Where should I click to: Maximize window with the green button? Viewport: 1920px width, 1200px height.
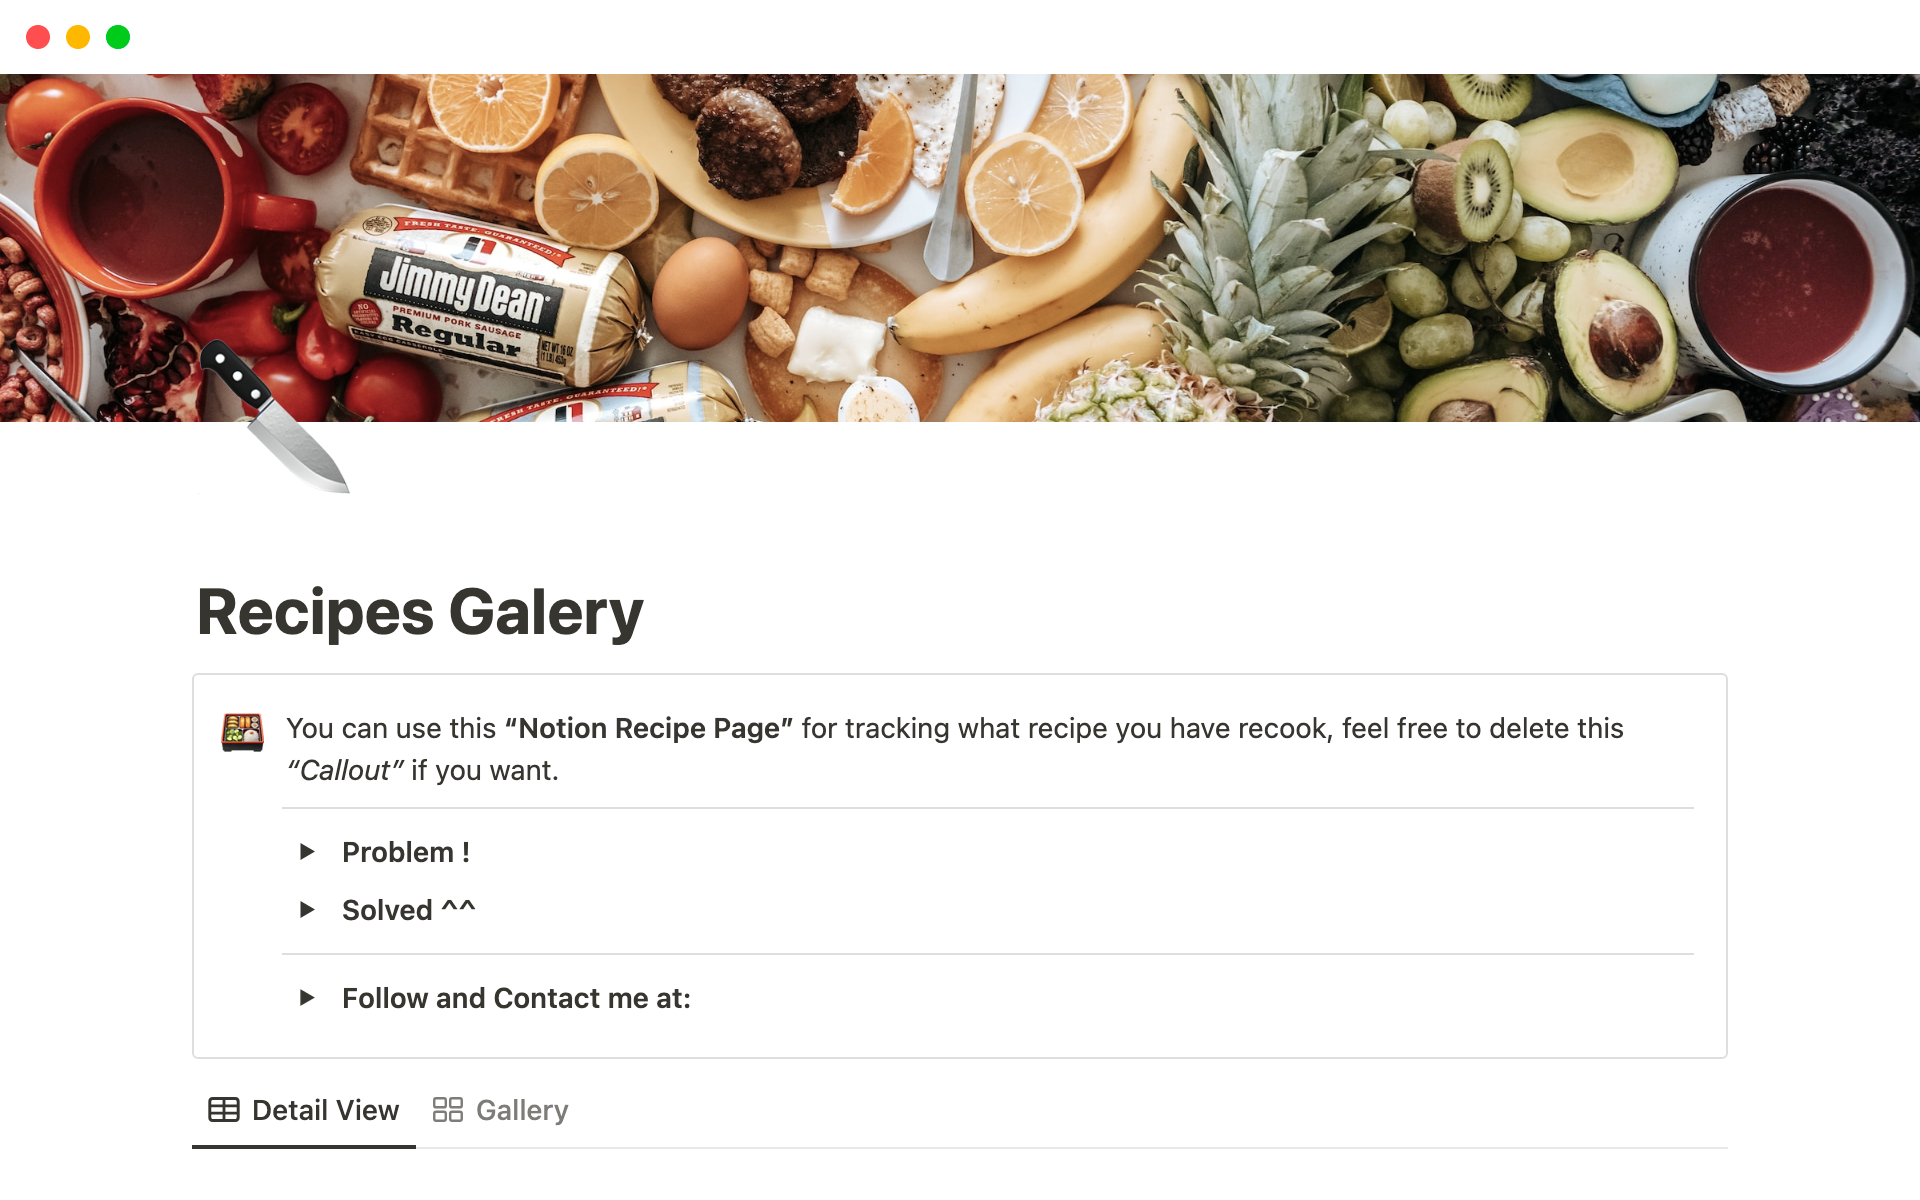click(118, 37)
